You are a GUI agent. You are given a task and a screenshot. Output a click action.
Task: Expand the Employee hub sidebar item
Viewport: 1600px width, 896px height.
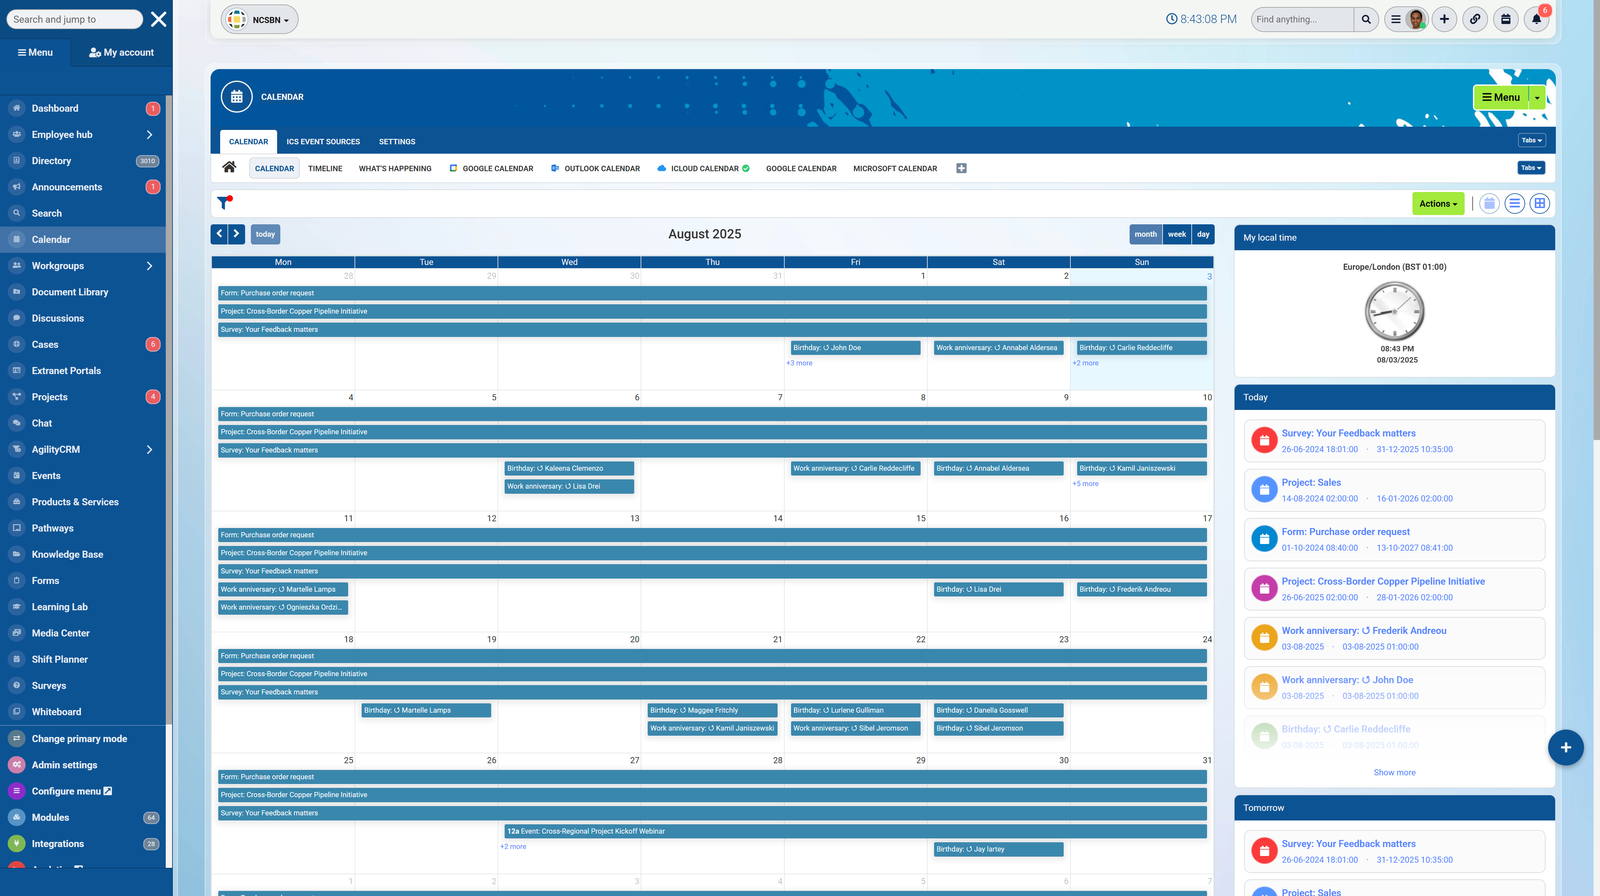coord(149,135)
